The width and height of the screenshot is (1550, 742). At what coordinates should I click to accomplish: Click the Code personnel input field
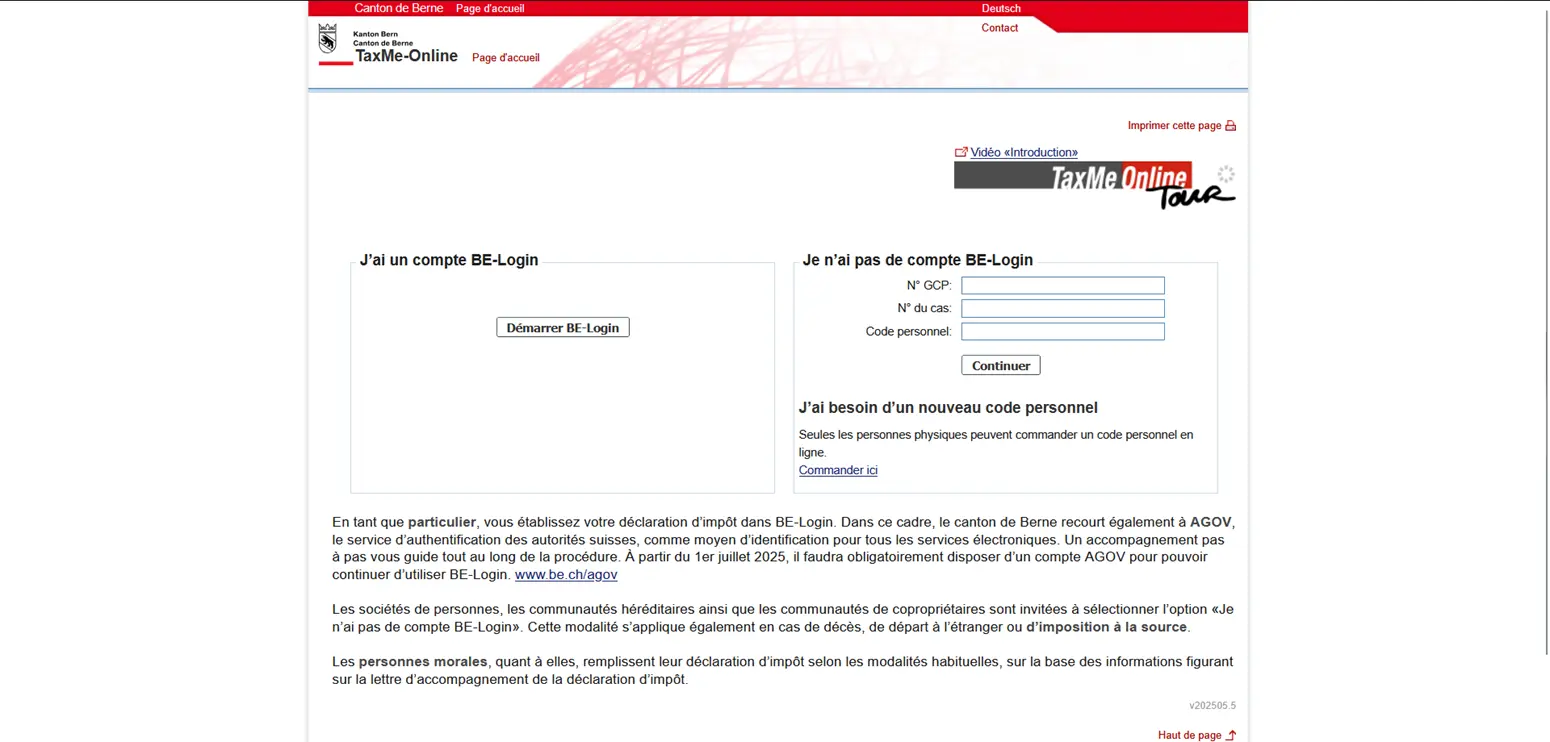[1062, 331]
